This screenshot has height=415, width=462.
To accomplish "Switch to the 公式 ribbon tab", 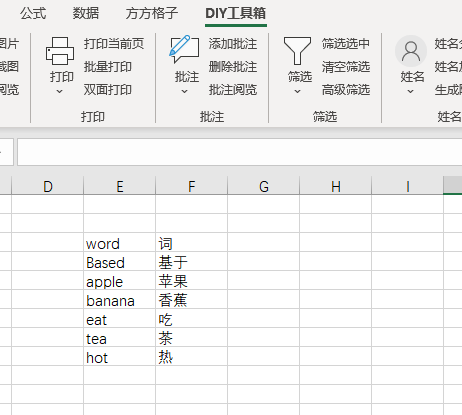I will coord(33,14).
